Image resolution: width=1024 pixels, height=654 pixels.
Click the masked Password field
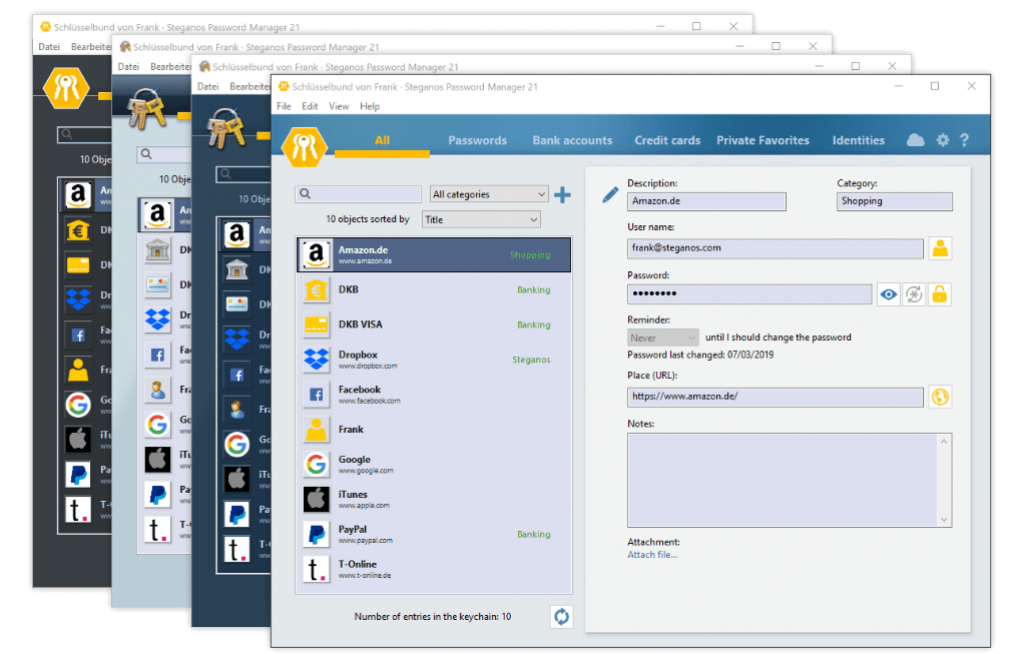point(749,294)
